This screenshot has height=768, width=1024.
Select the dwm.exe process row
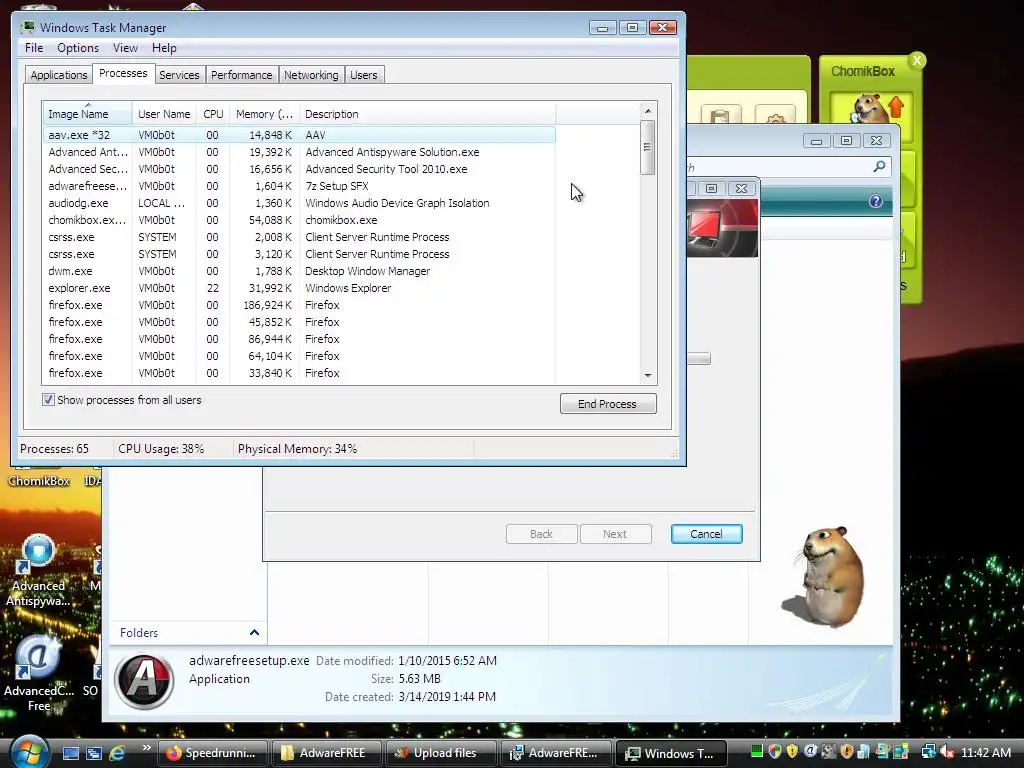coord(299,271)
